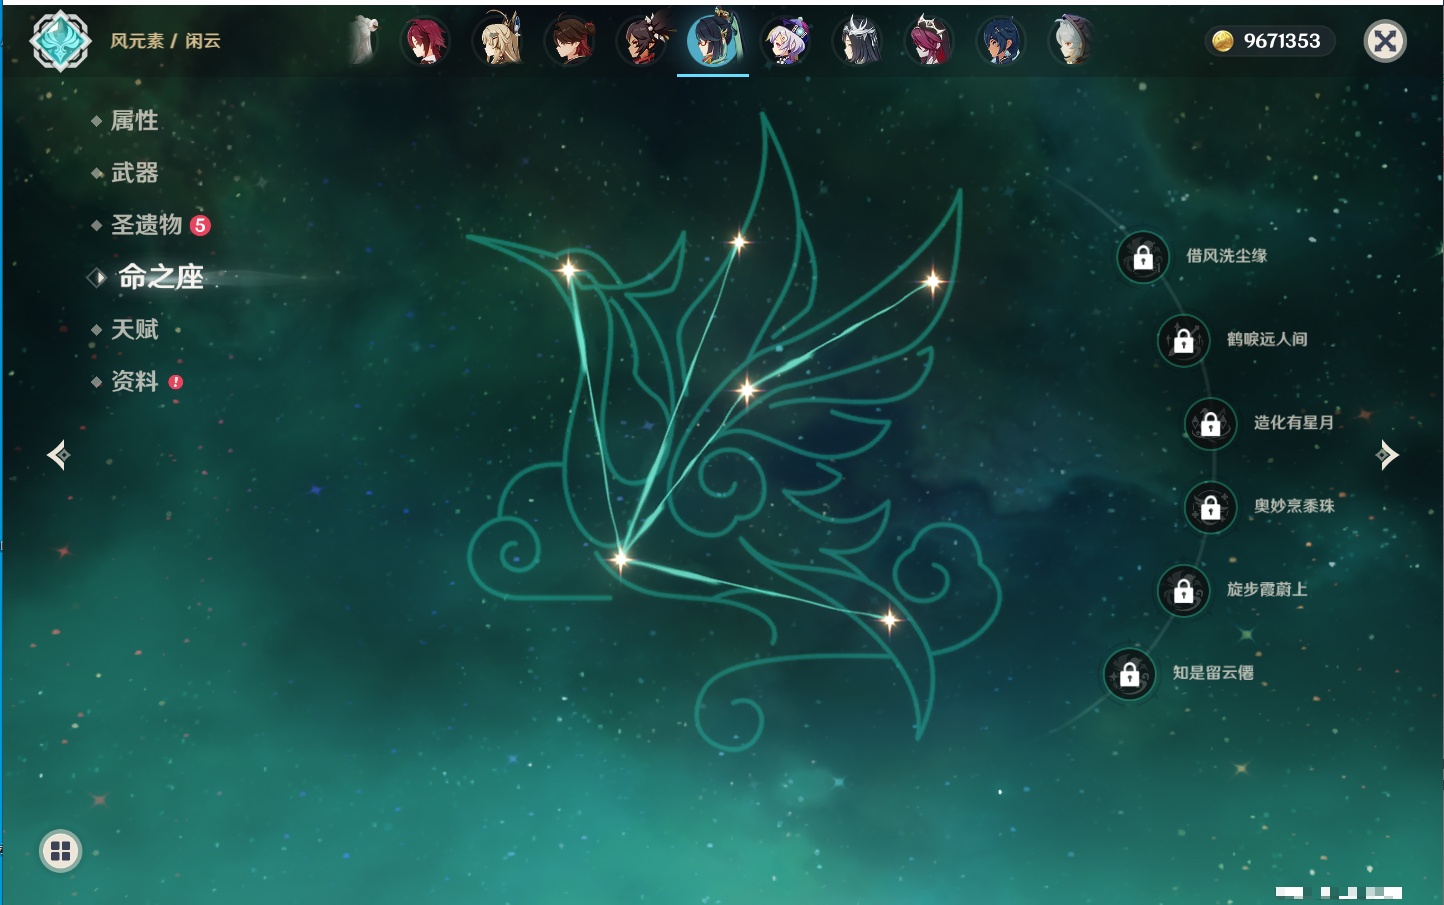Click the star on the crane's head
The width and height of the screenshot is (1444, 905).
click(568, 270)
